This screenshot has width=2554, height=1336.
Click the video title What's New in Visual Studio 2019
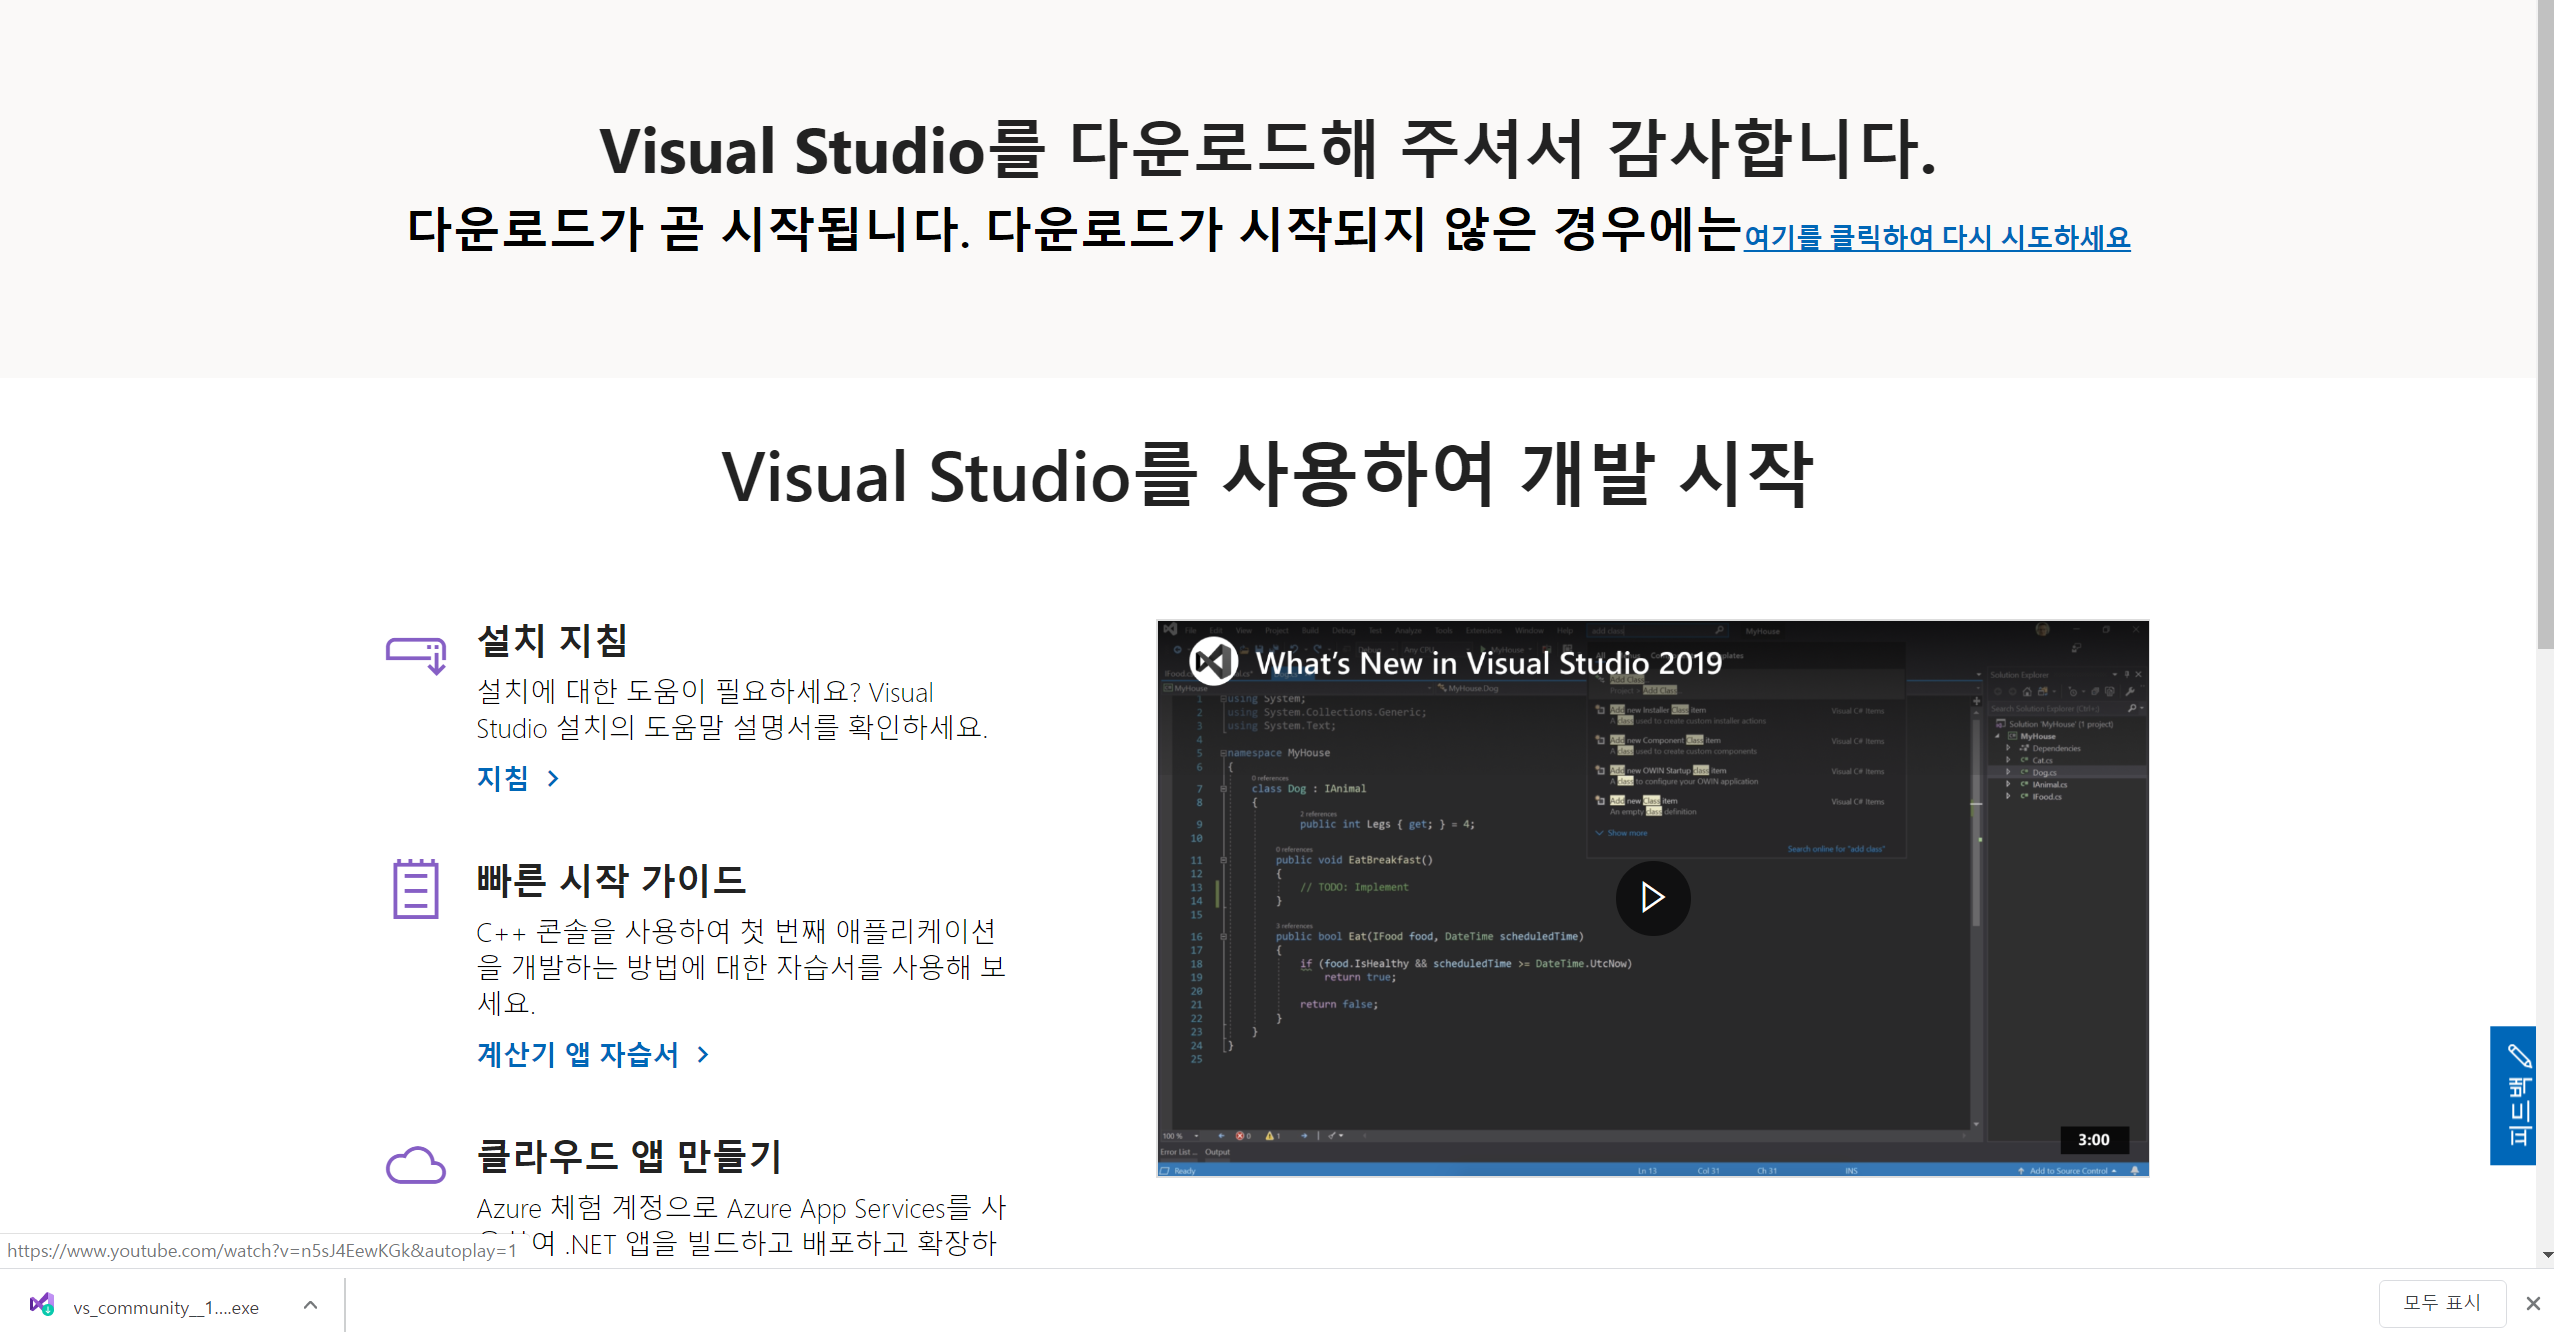(1488, 662)
